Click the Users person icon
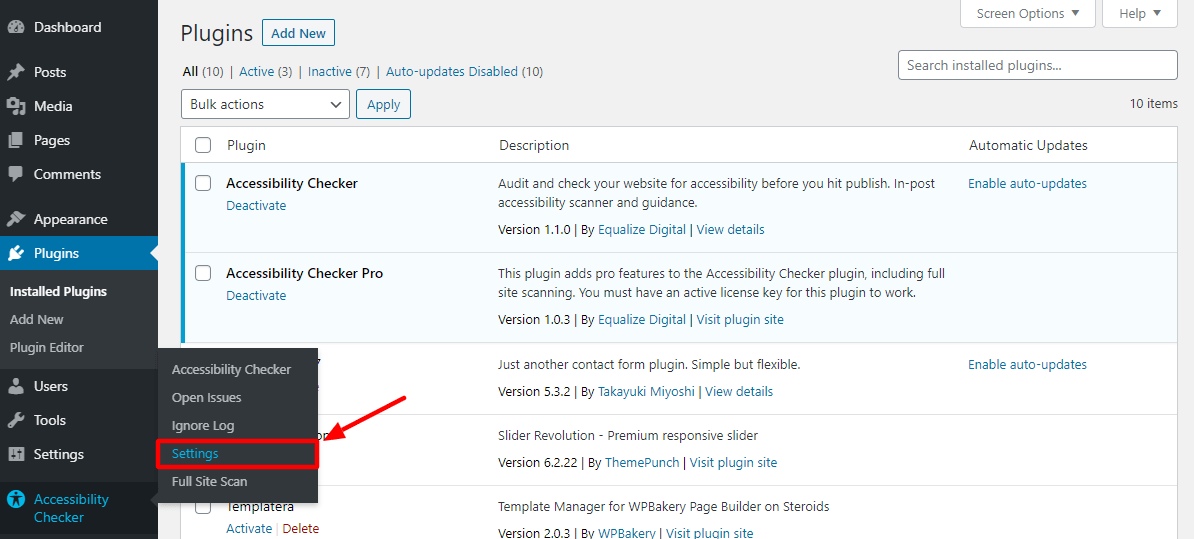This screenshot has height=539, width=1194. click(x=16, y=386)
